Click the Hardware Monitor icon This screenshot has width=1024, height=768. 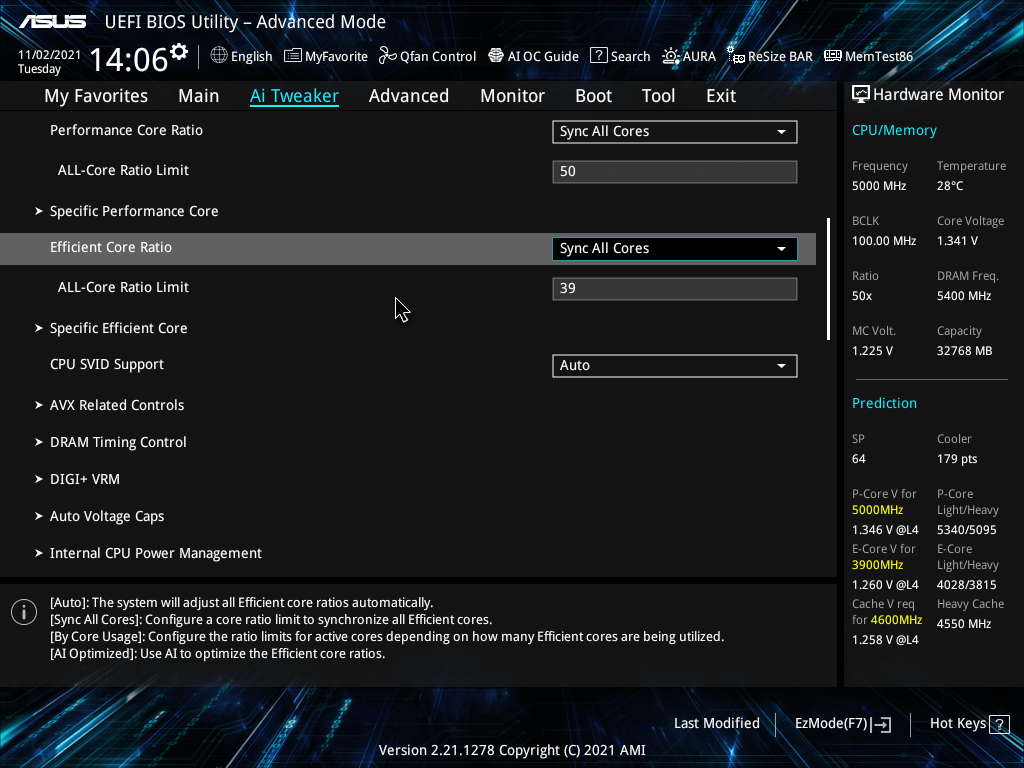point(861,95)
